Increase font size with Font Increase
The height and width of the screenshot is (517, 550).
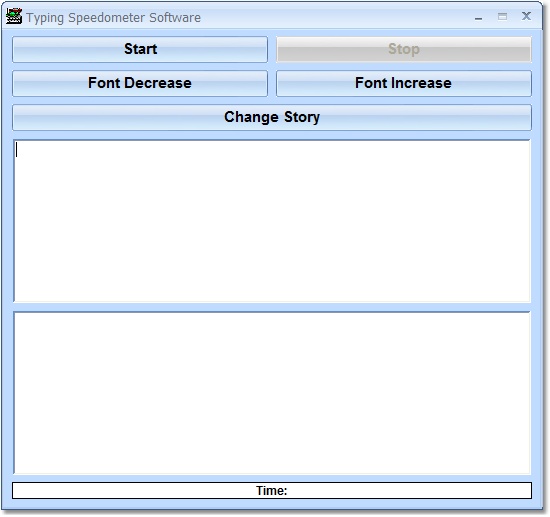point(404,83)
